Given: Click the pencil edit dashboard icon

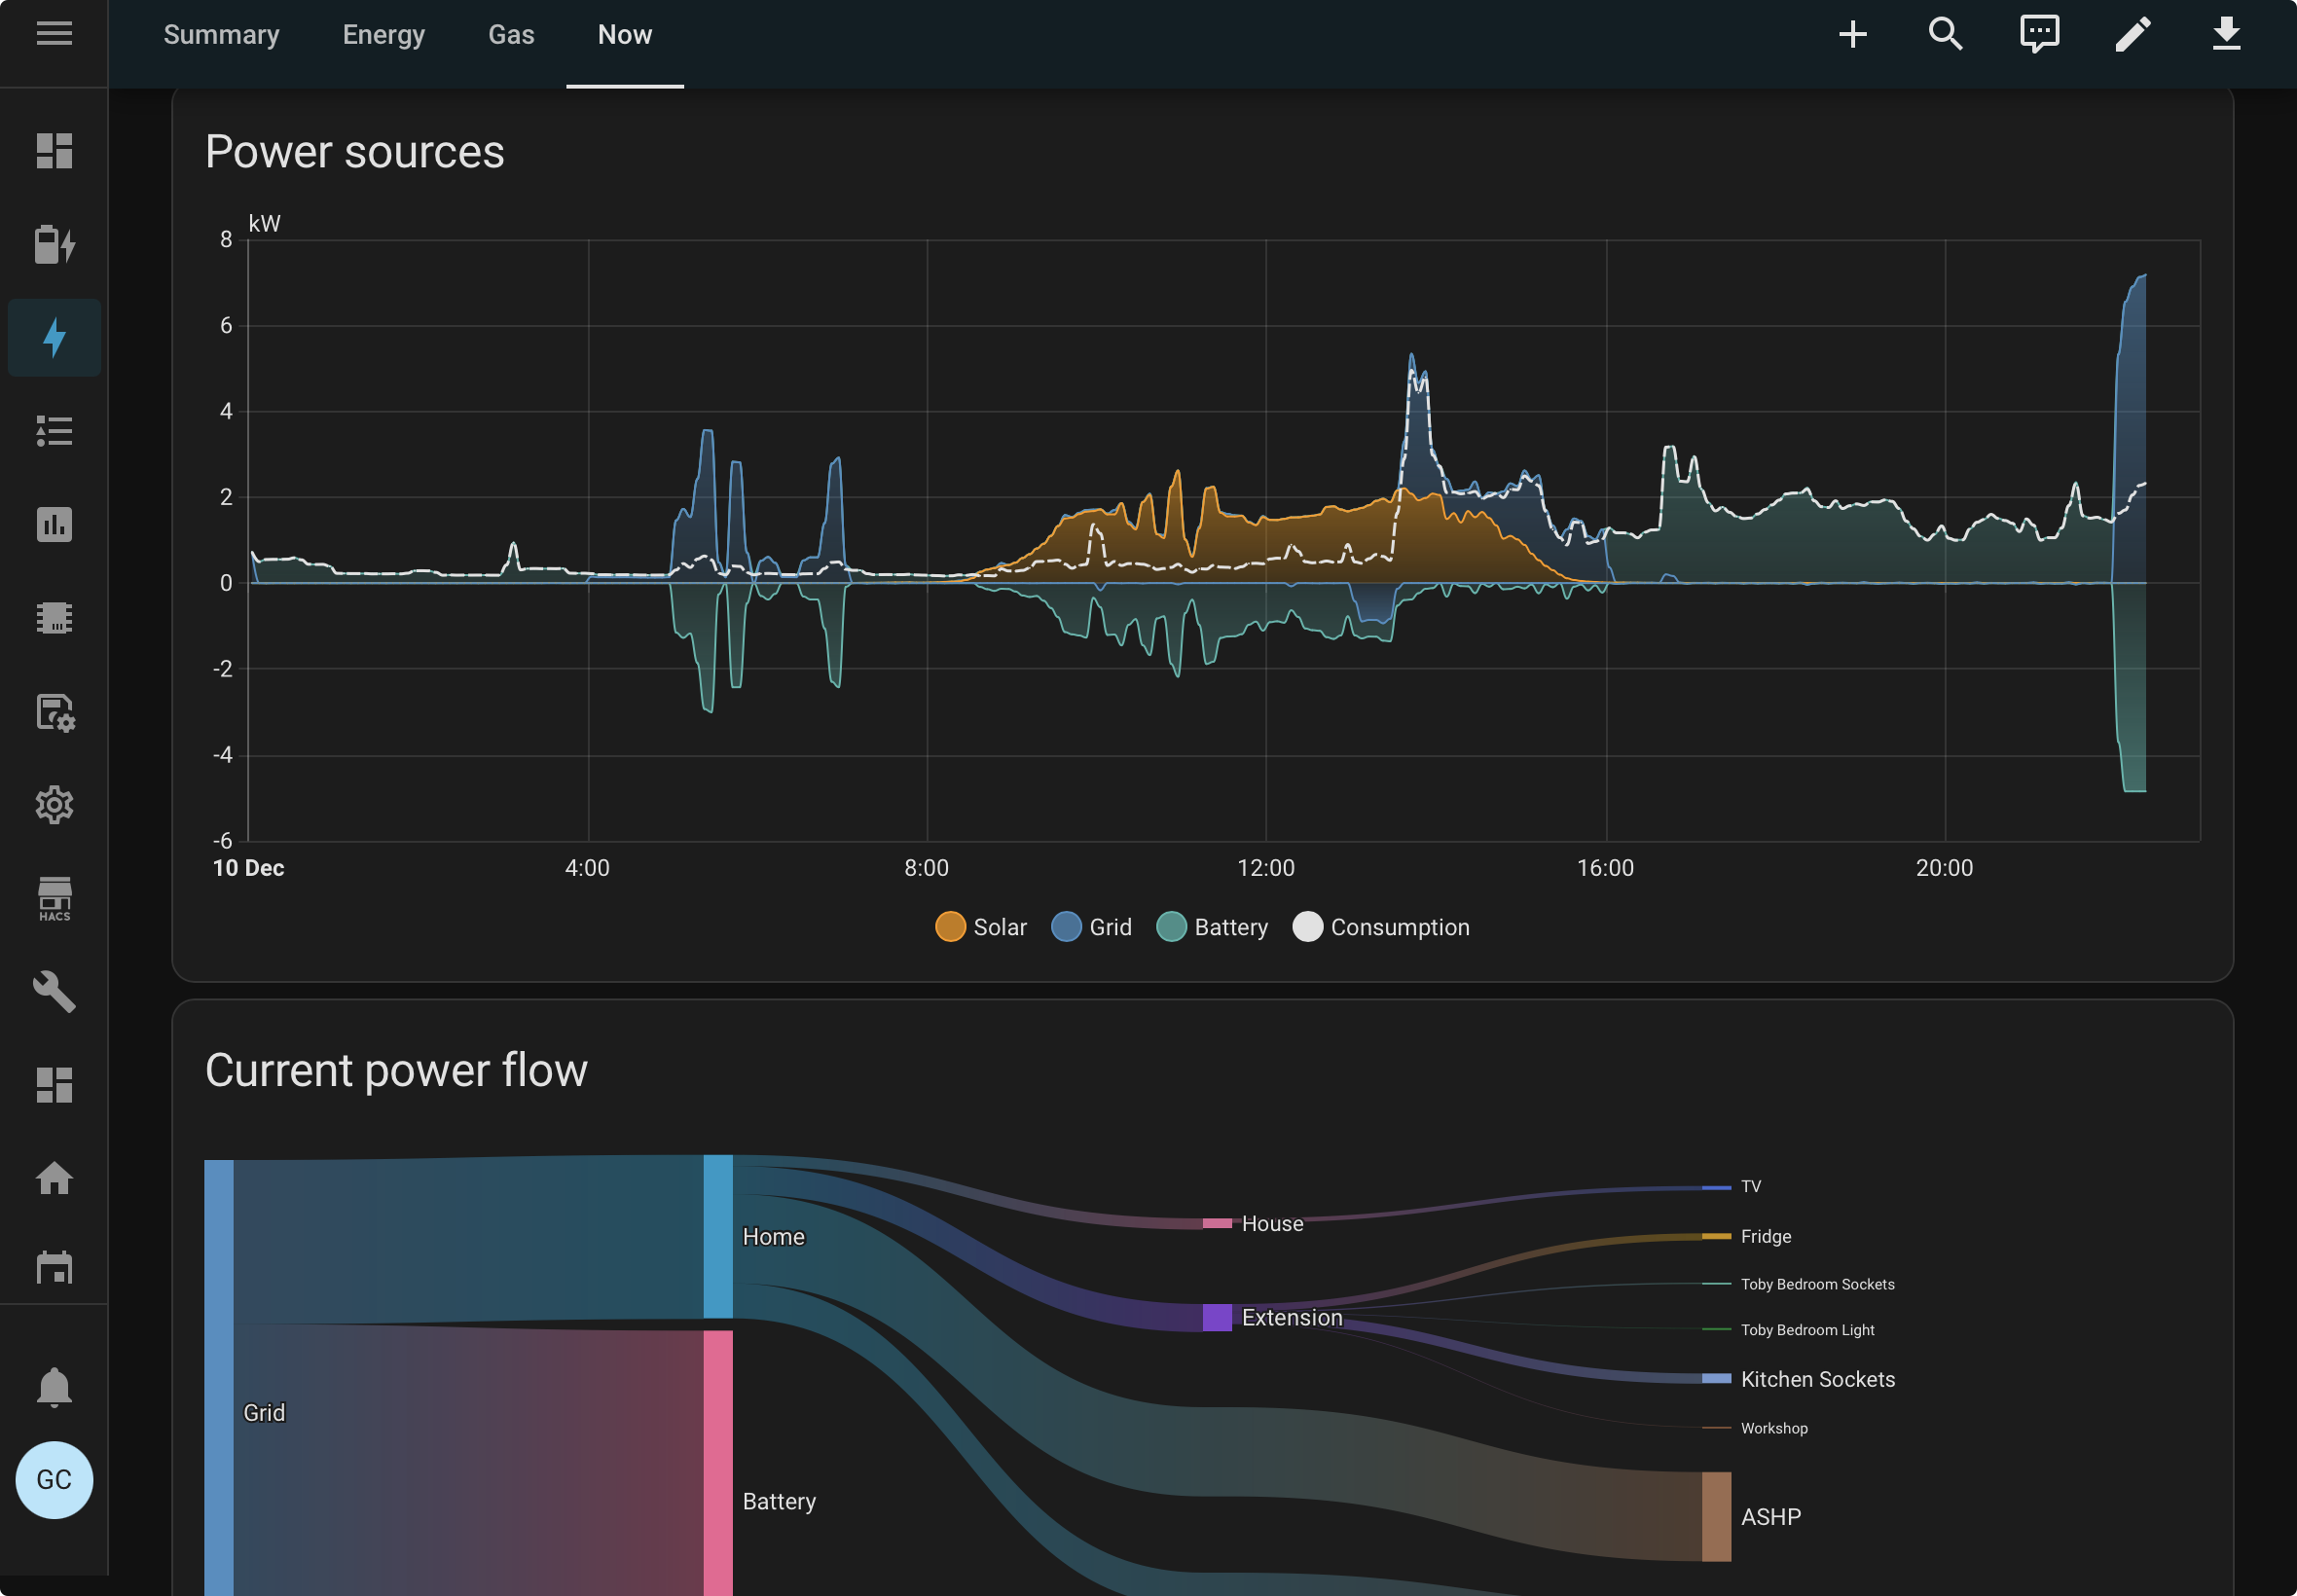Looking at the screenshot, I should tap(2132, 34).
